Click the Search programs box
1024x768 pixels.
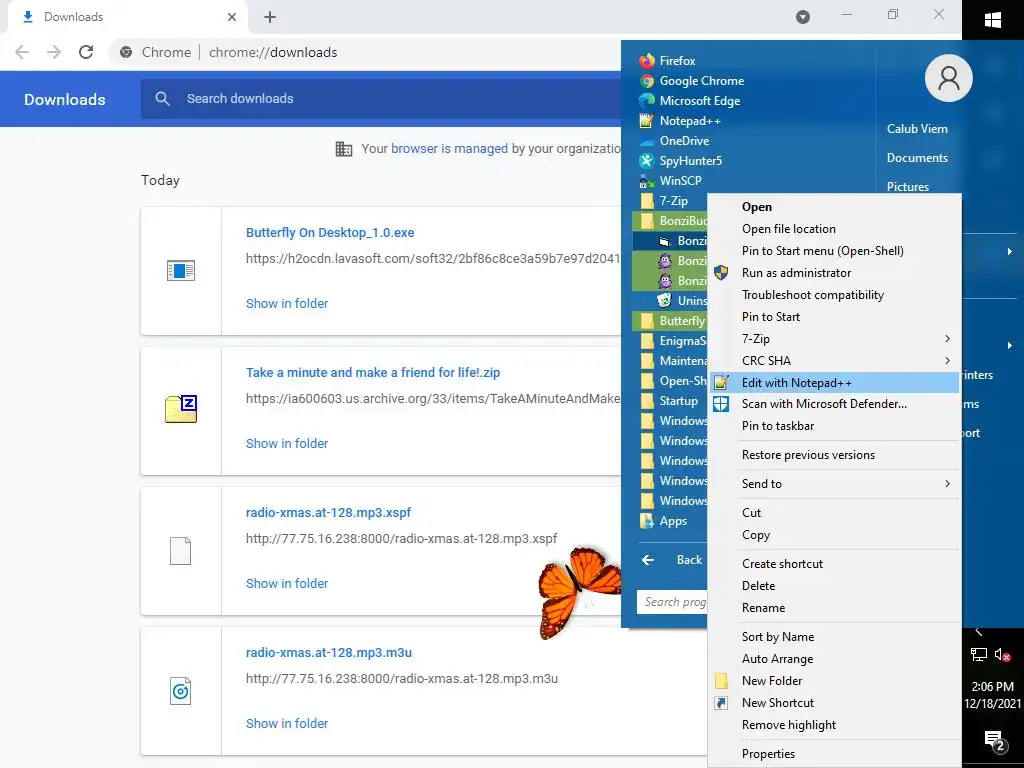(x=673, y=601)
